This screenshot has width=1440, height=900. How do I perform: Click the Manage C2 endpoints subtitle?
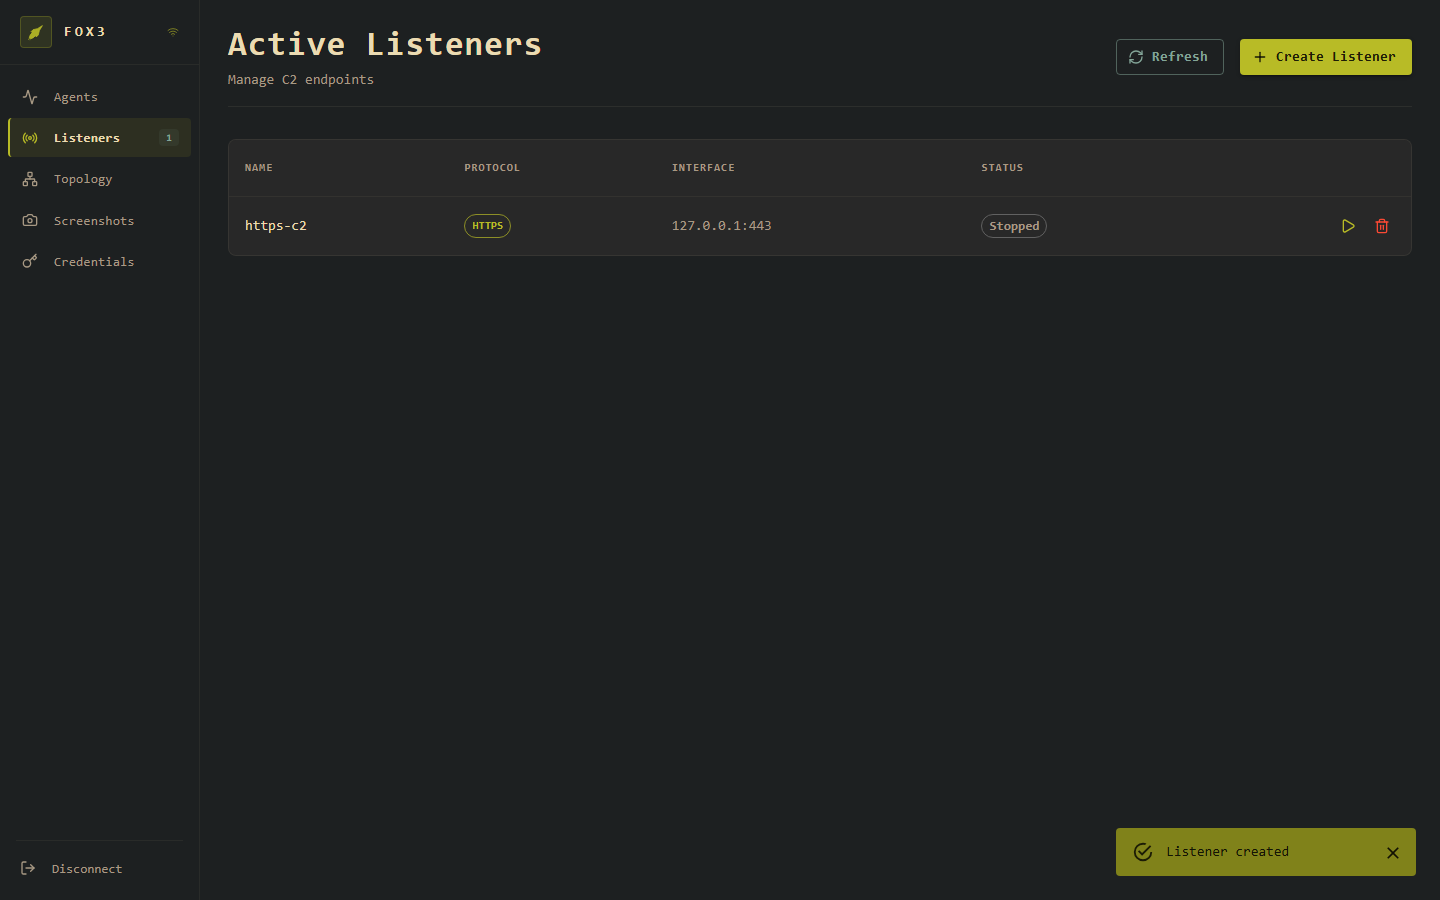pos(301,80)
